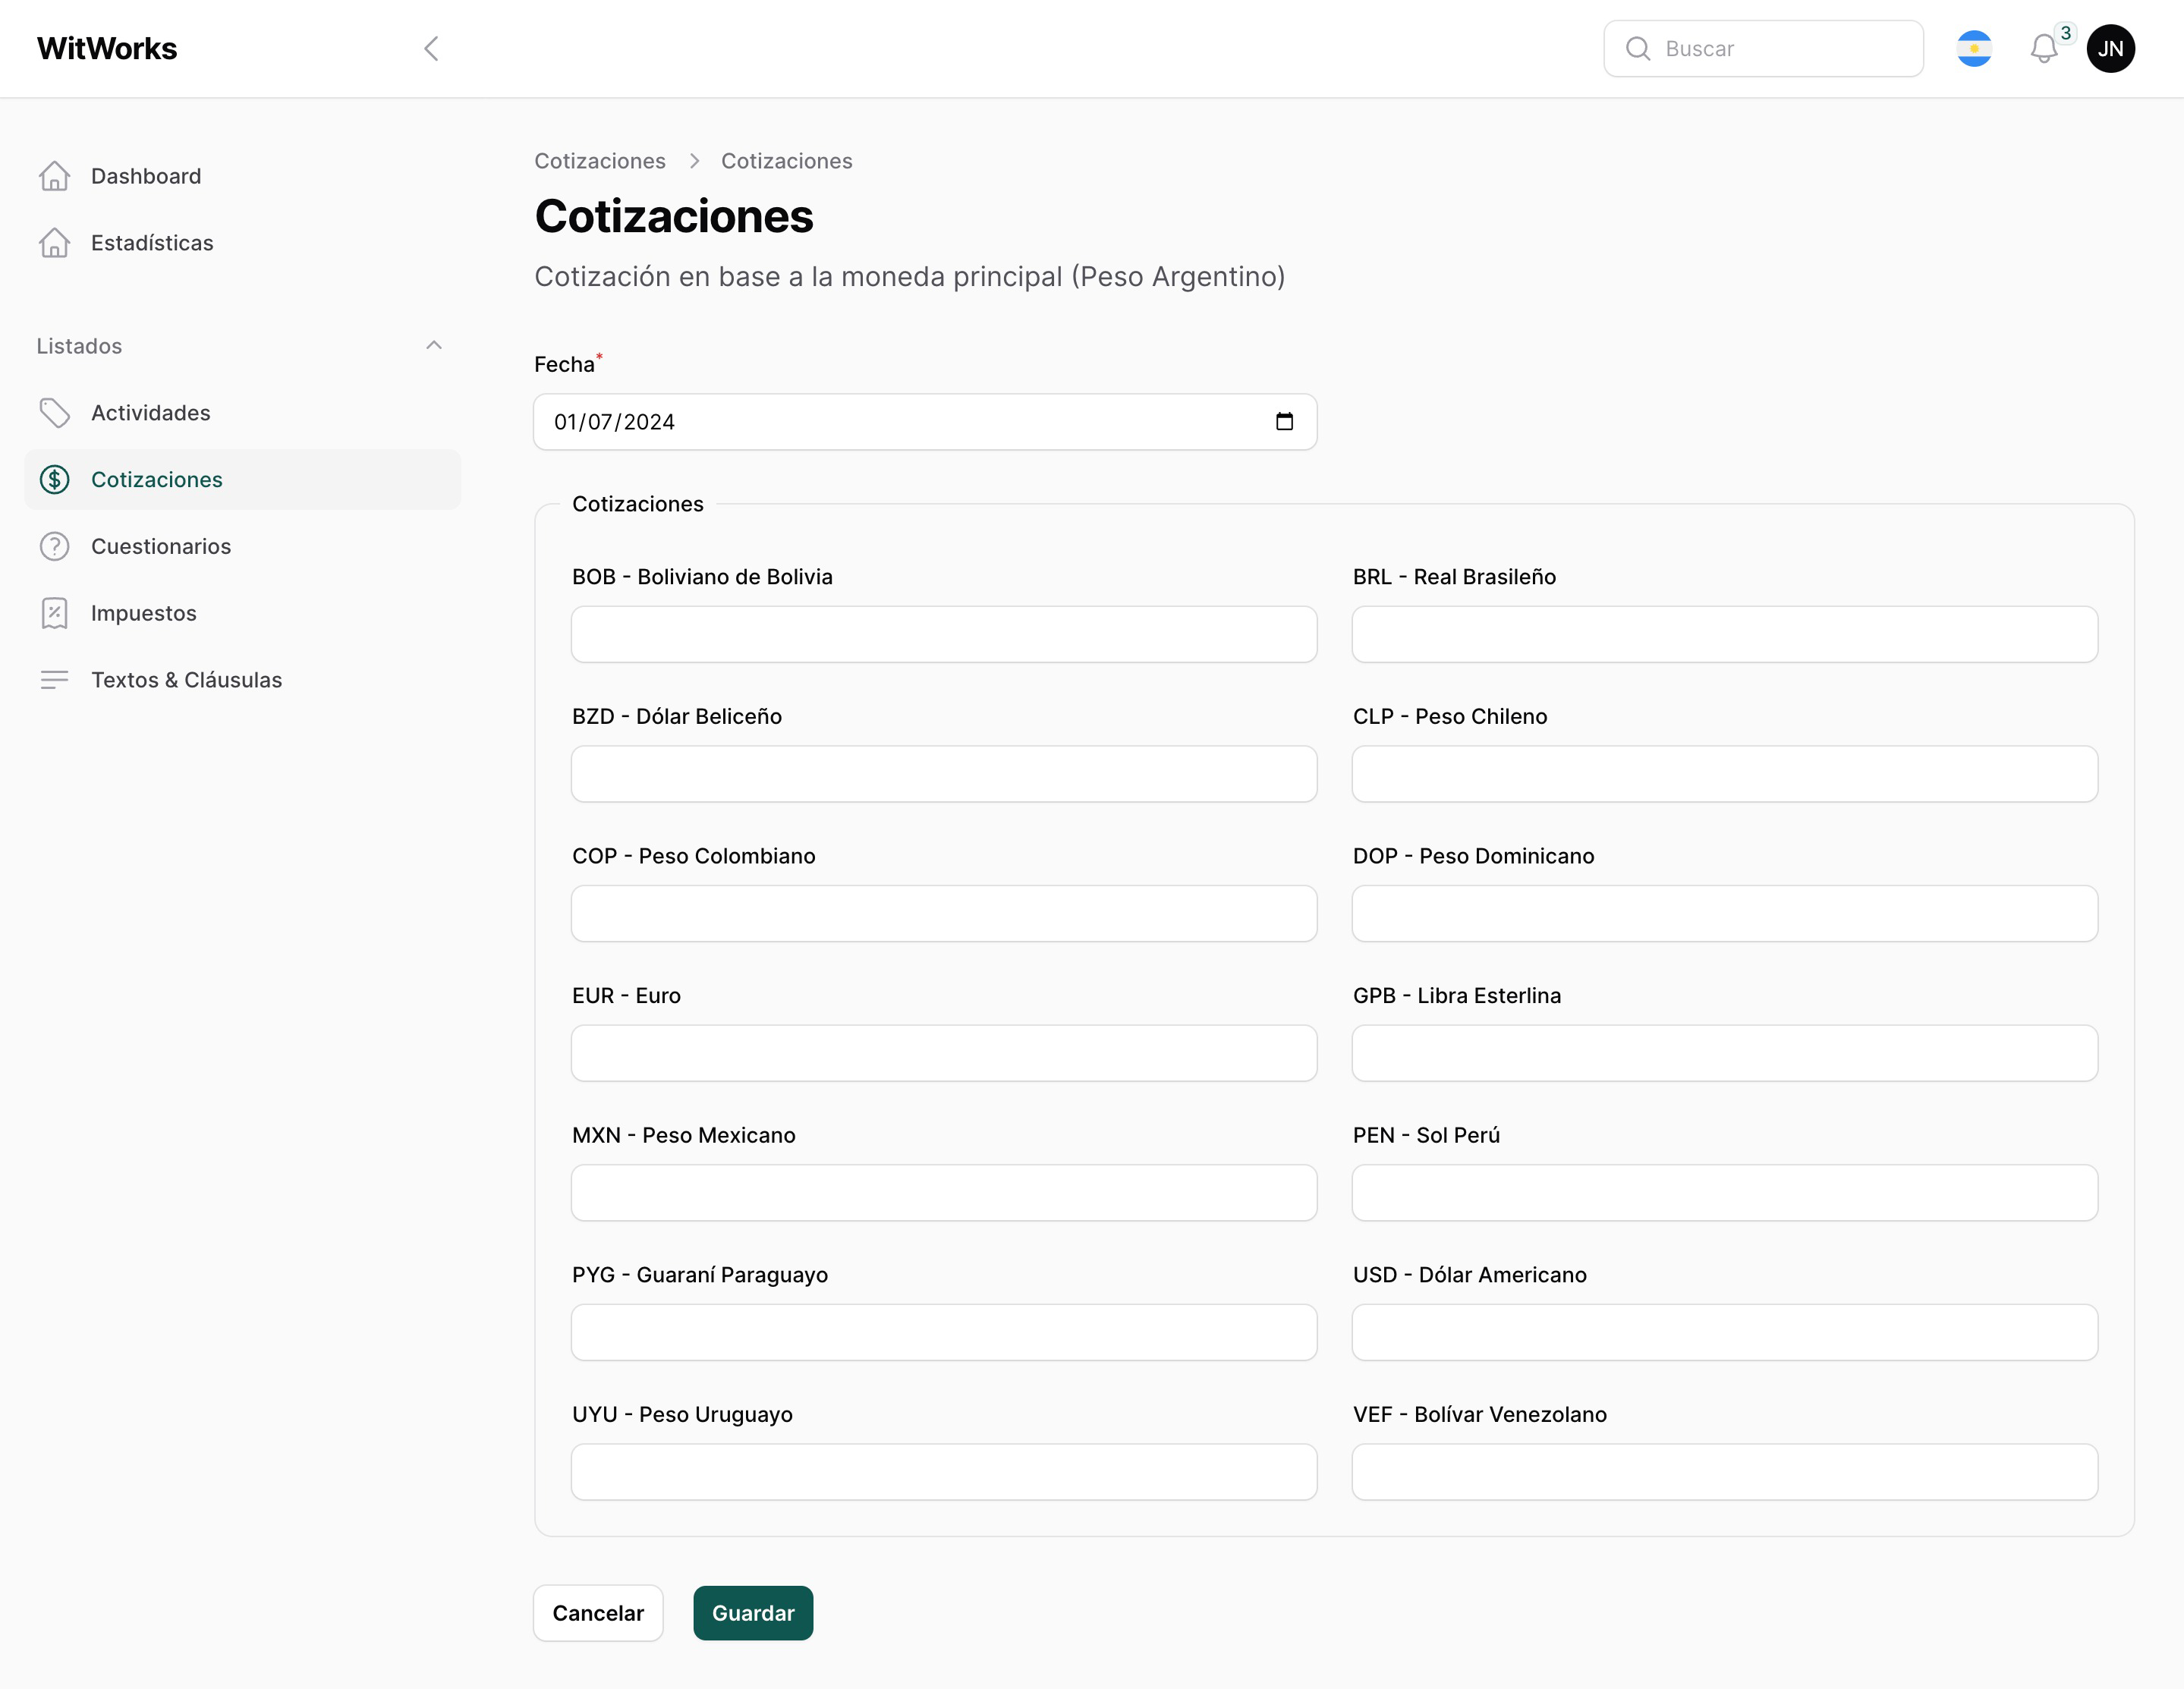This screenshot has height=1689, width=2184.
Task: Open the date picker calendar icon
Action: pos(1285,422)
